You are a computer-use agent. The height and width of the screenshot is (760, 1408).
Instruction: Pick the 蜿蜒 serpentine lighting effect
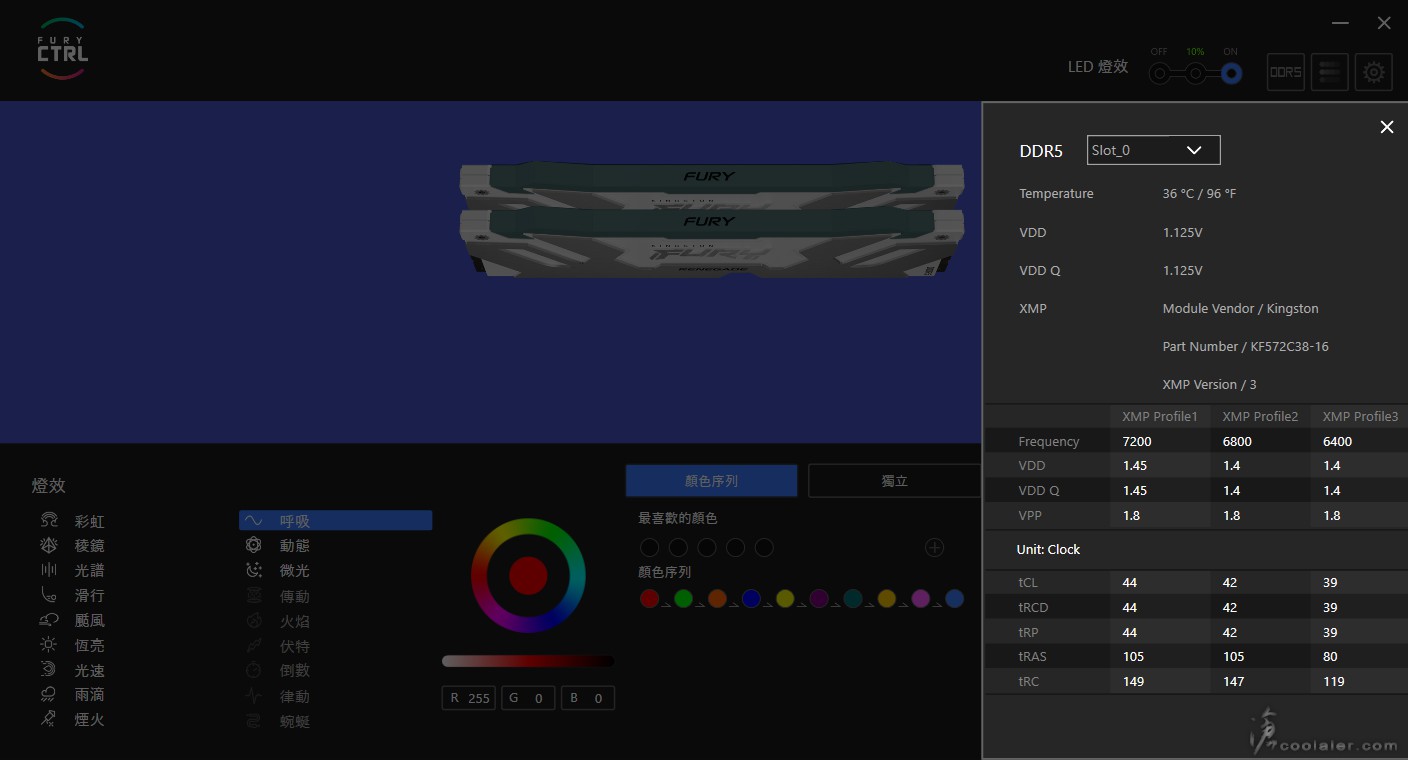[x=278, y=721]
